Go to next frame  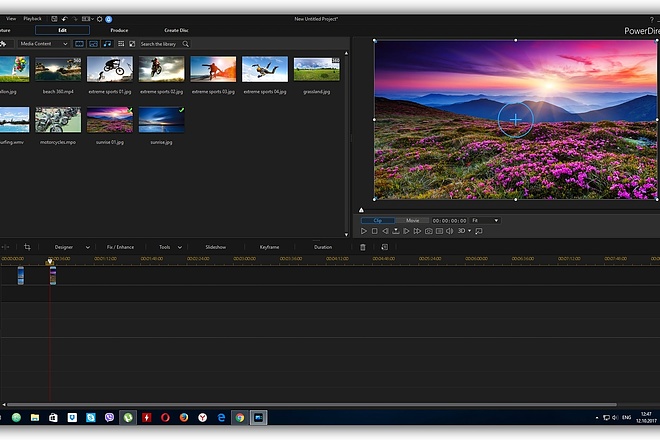point(406,231)
